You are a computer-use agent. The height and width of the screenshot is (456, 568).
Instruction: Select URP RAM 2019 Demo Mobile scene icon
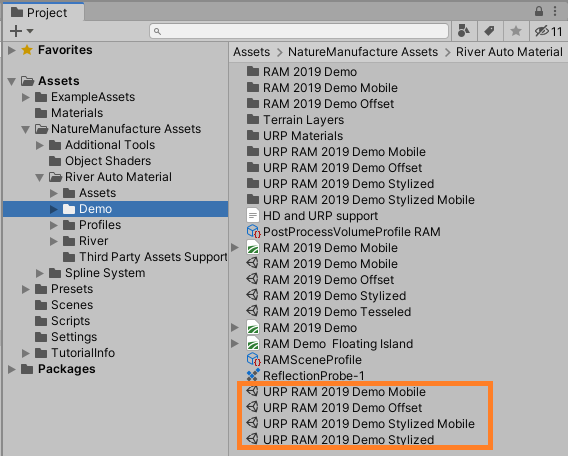click(252, 391)
